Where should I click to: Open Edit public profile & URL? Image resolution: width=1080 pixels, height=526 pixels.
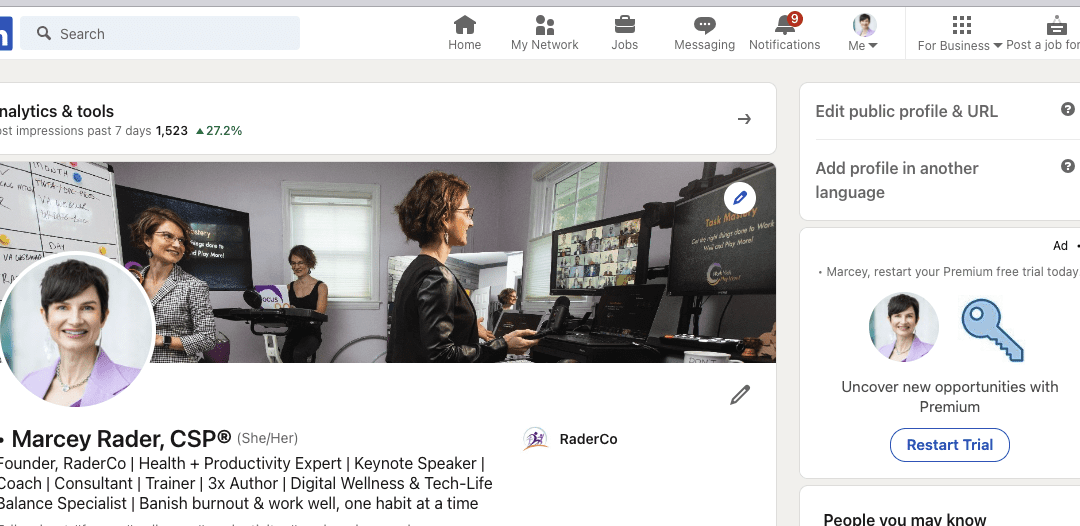point(906,111)
